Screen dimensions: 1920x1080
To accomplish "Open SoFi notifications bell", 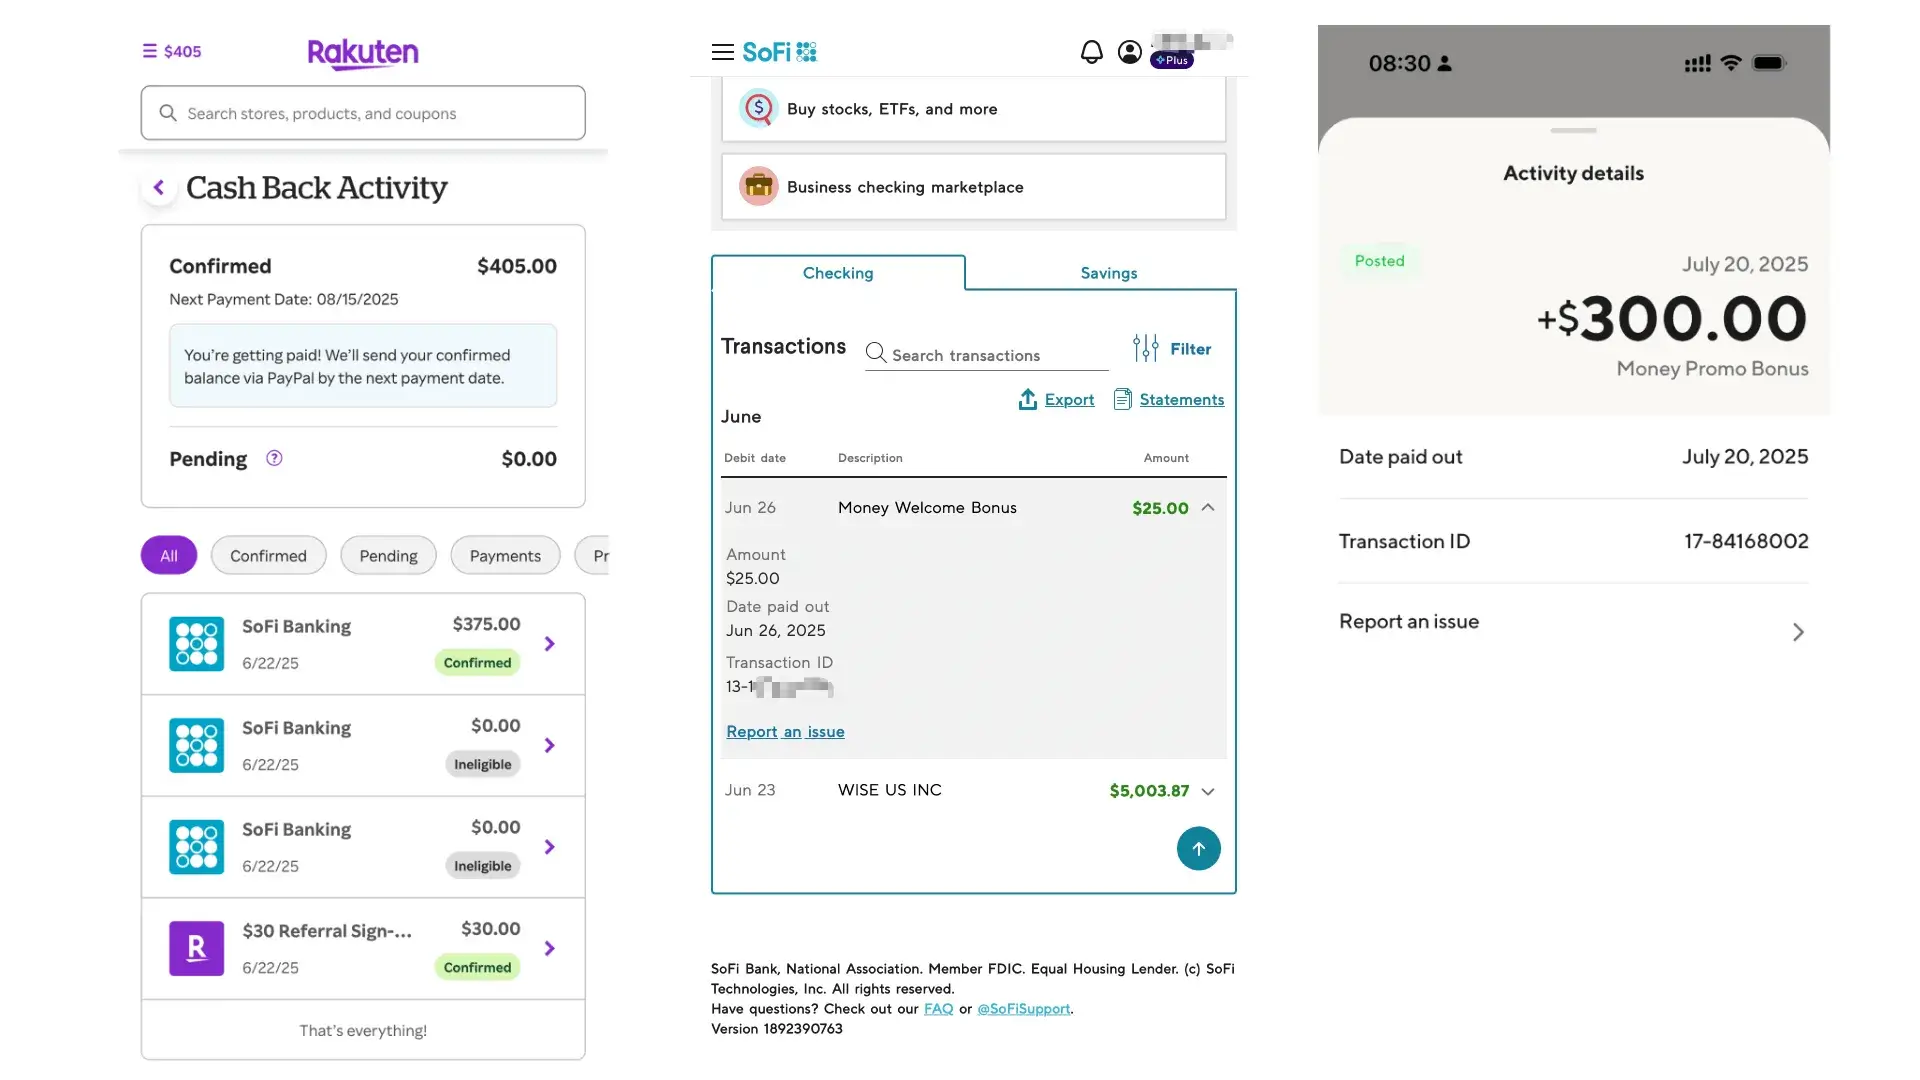I will 1091,52.
